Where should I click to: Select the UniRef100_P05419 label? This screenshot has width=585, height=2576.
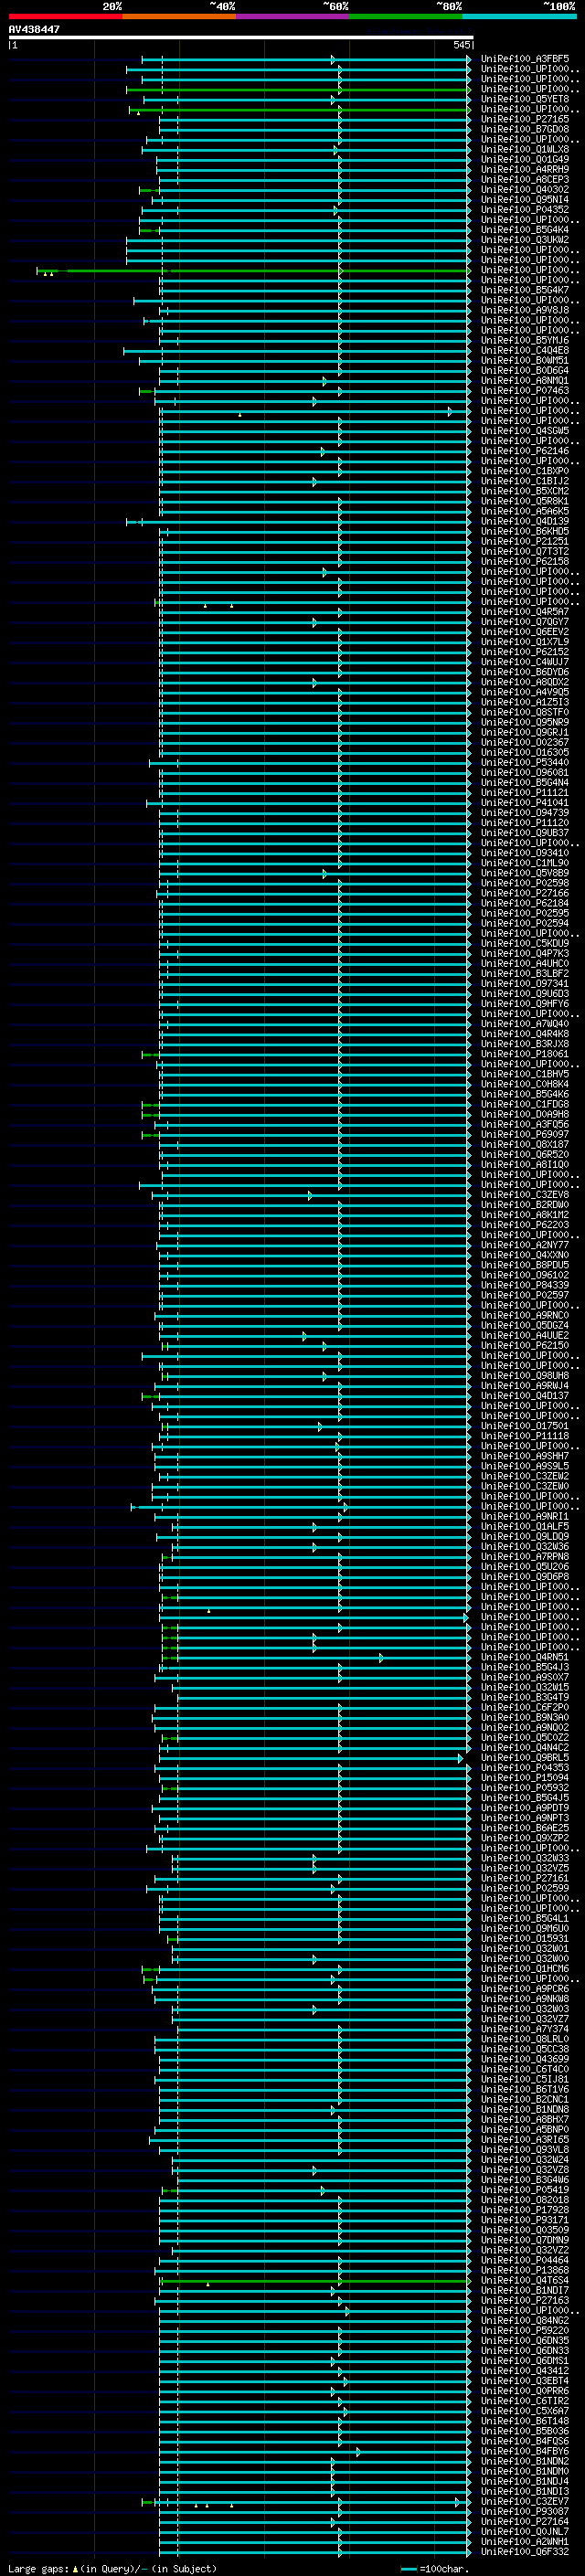(525, 2190)
